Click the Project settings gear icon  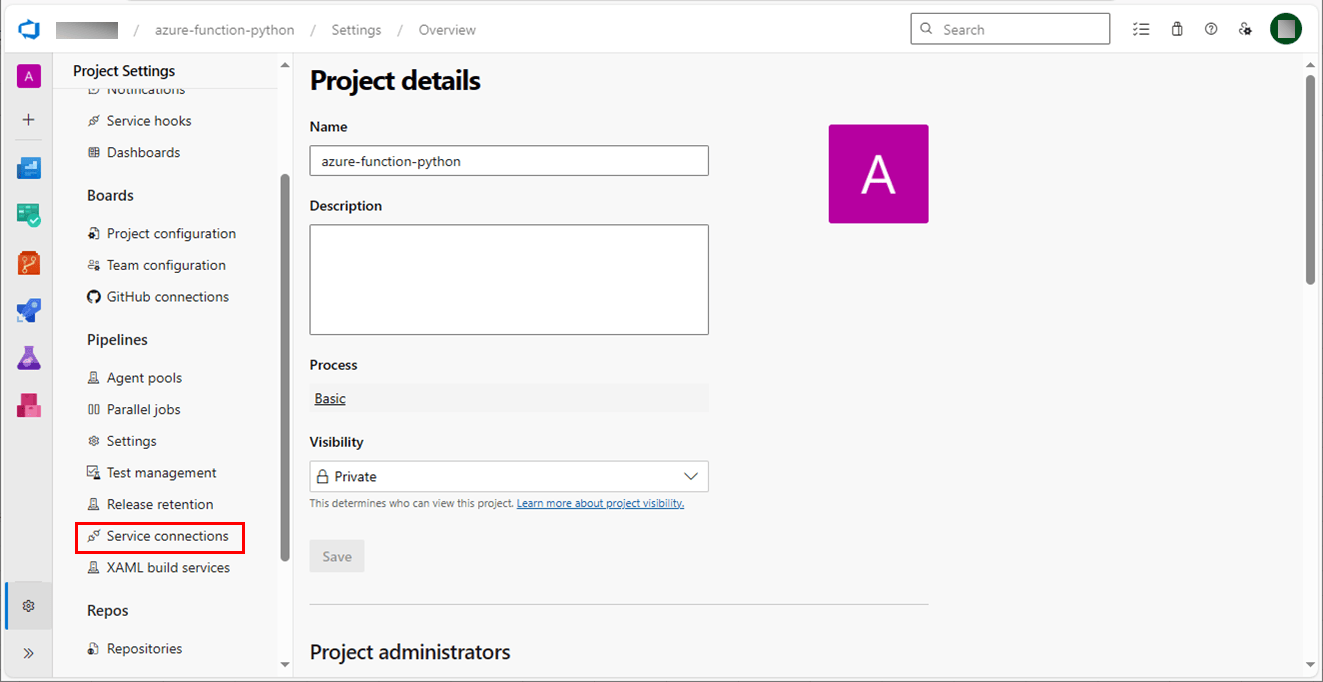(x=28, y=606)
